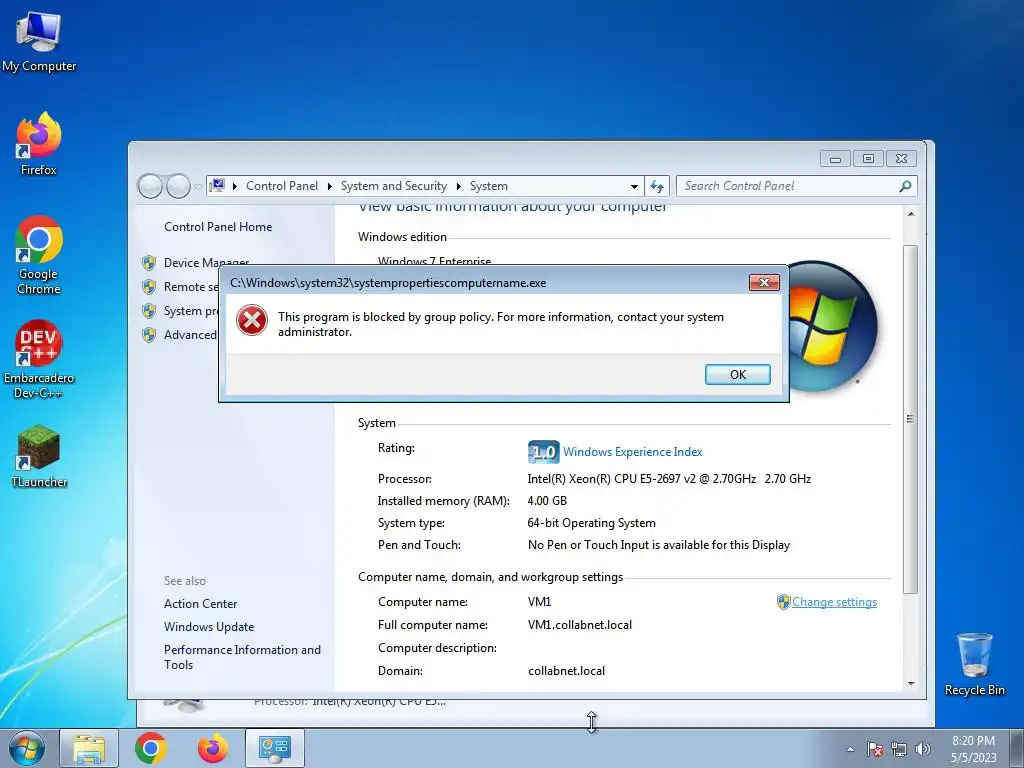1024x768 pixels.
Task: Launch Chrome from the taskbar
Action: (x=151, y=748)
